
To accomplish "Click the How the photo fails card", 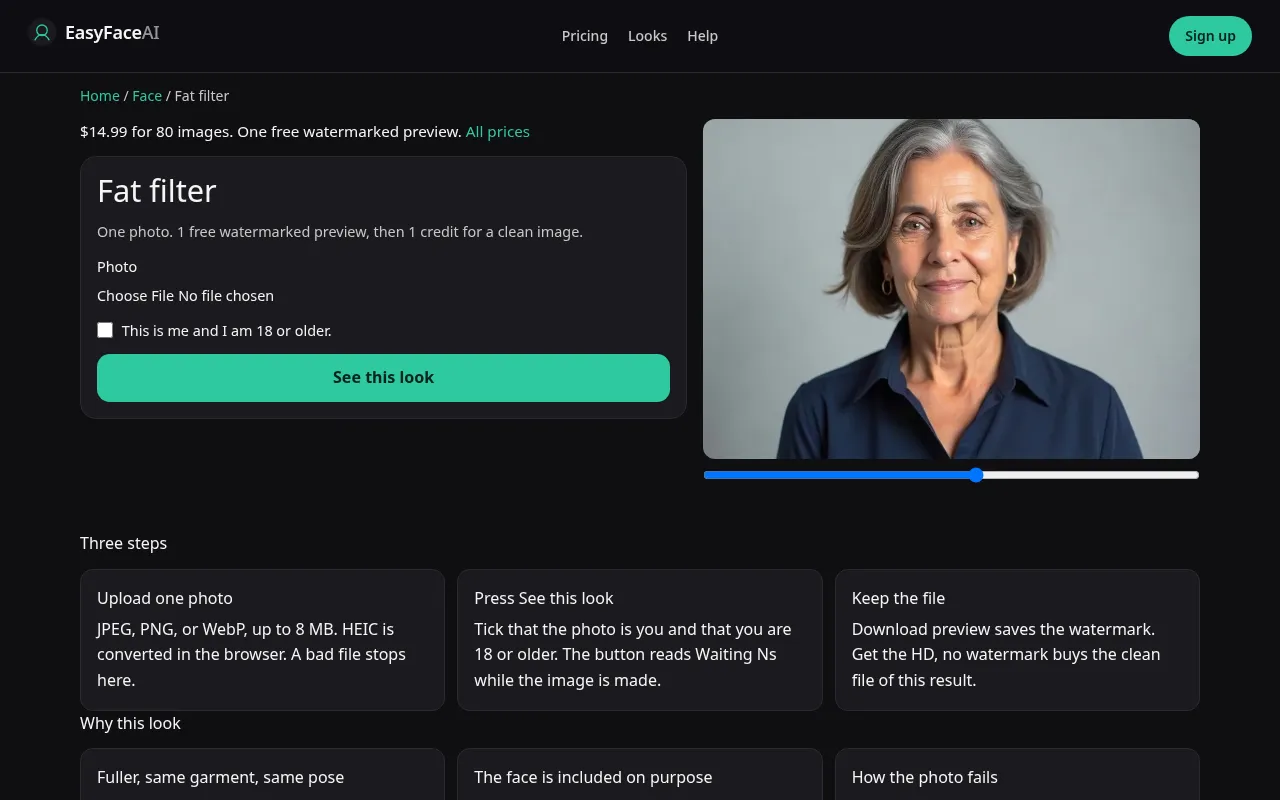I will pos(1017,775).
